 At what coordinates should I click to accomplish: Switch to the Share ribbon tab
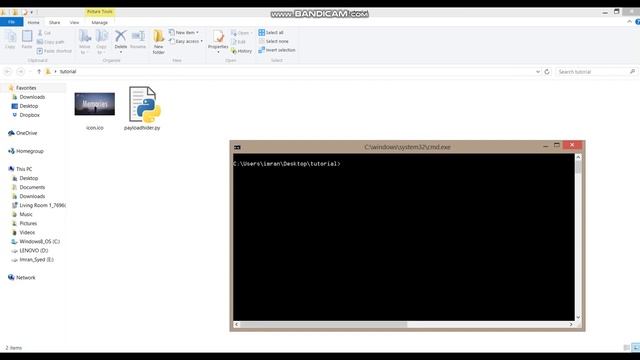(54, 22)
